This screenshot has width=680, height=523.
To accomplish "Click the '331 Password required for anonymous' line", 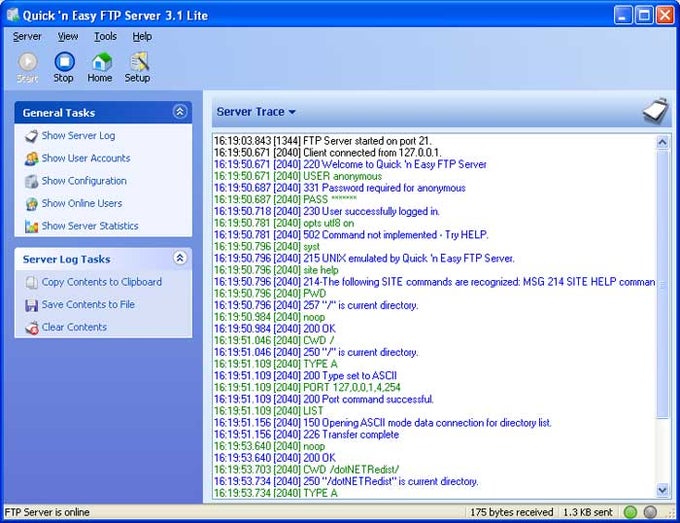I will tap(340, 188).
